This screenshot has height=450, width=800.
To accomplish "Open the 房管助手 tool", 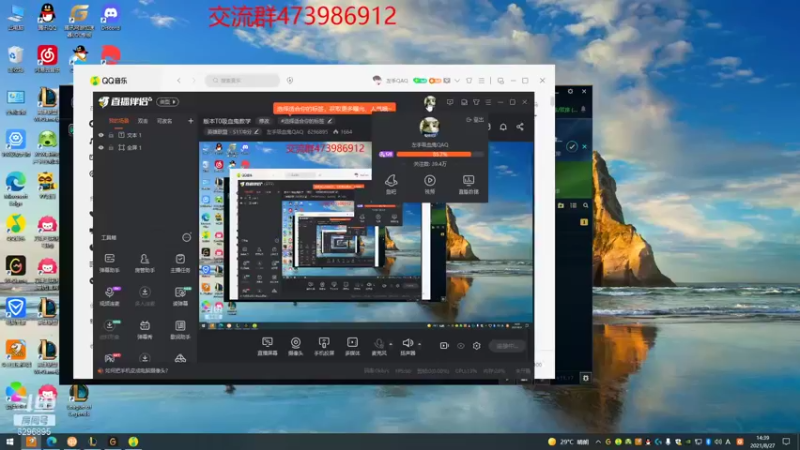I will pyautogui.click(x=144, y=263).
